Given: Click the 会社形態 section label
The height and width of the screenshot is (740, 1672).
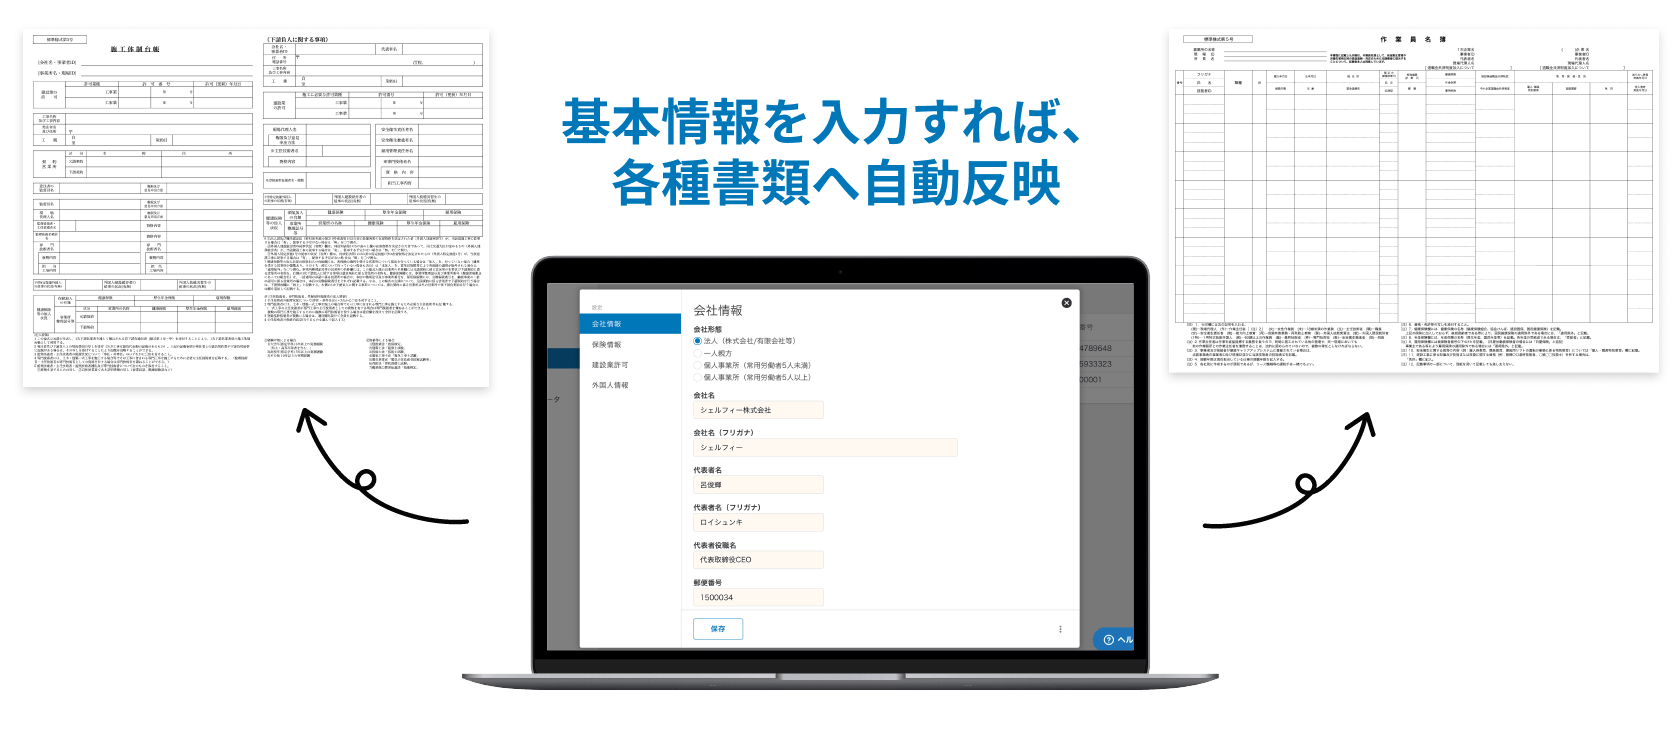Looking at the screenshot, I should [x=708, y=329].
